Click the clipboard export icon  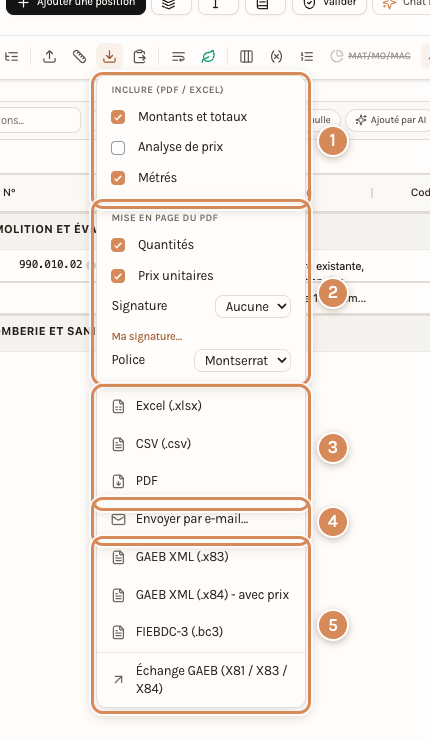coord(140,57)
